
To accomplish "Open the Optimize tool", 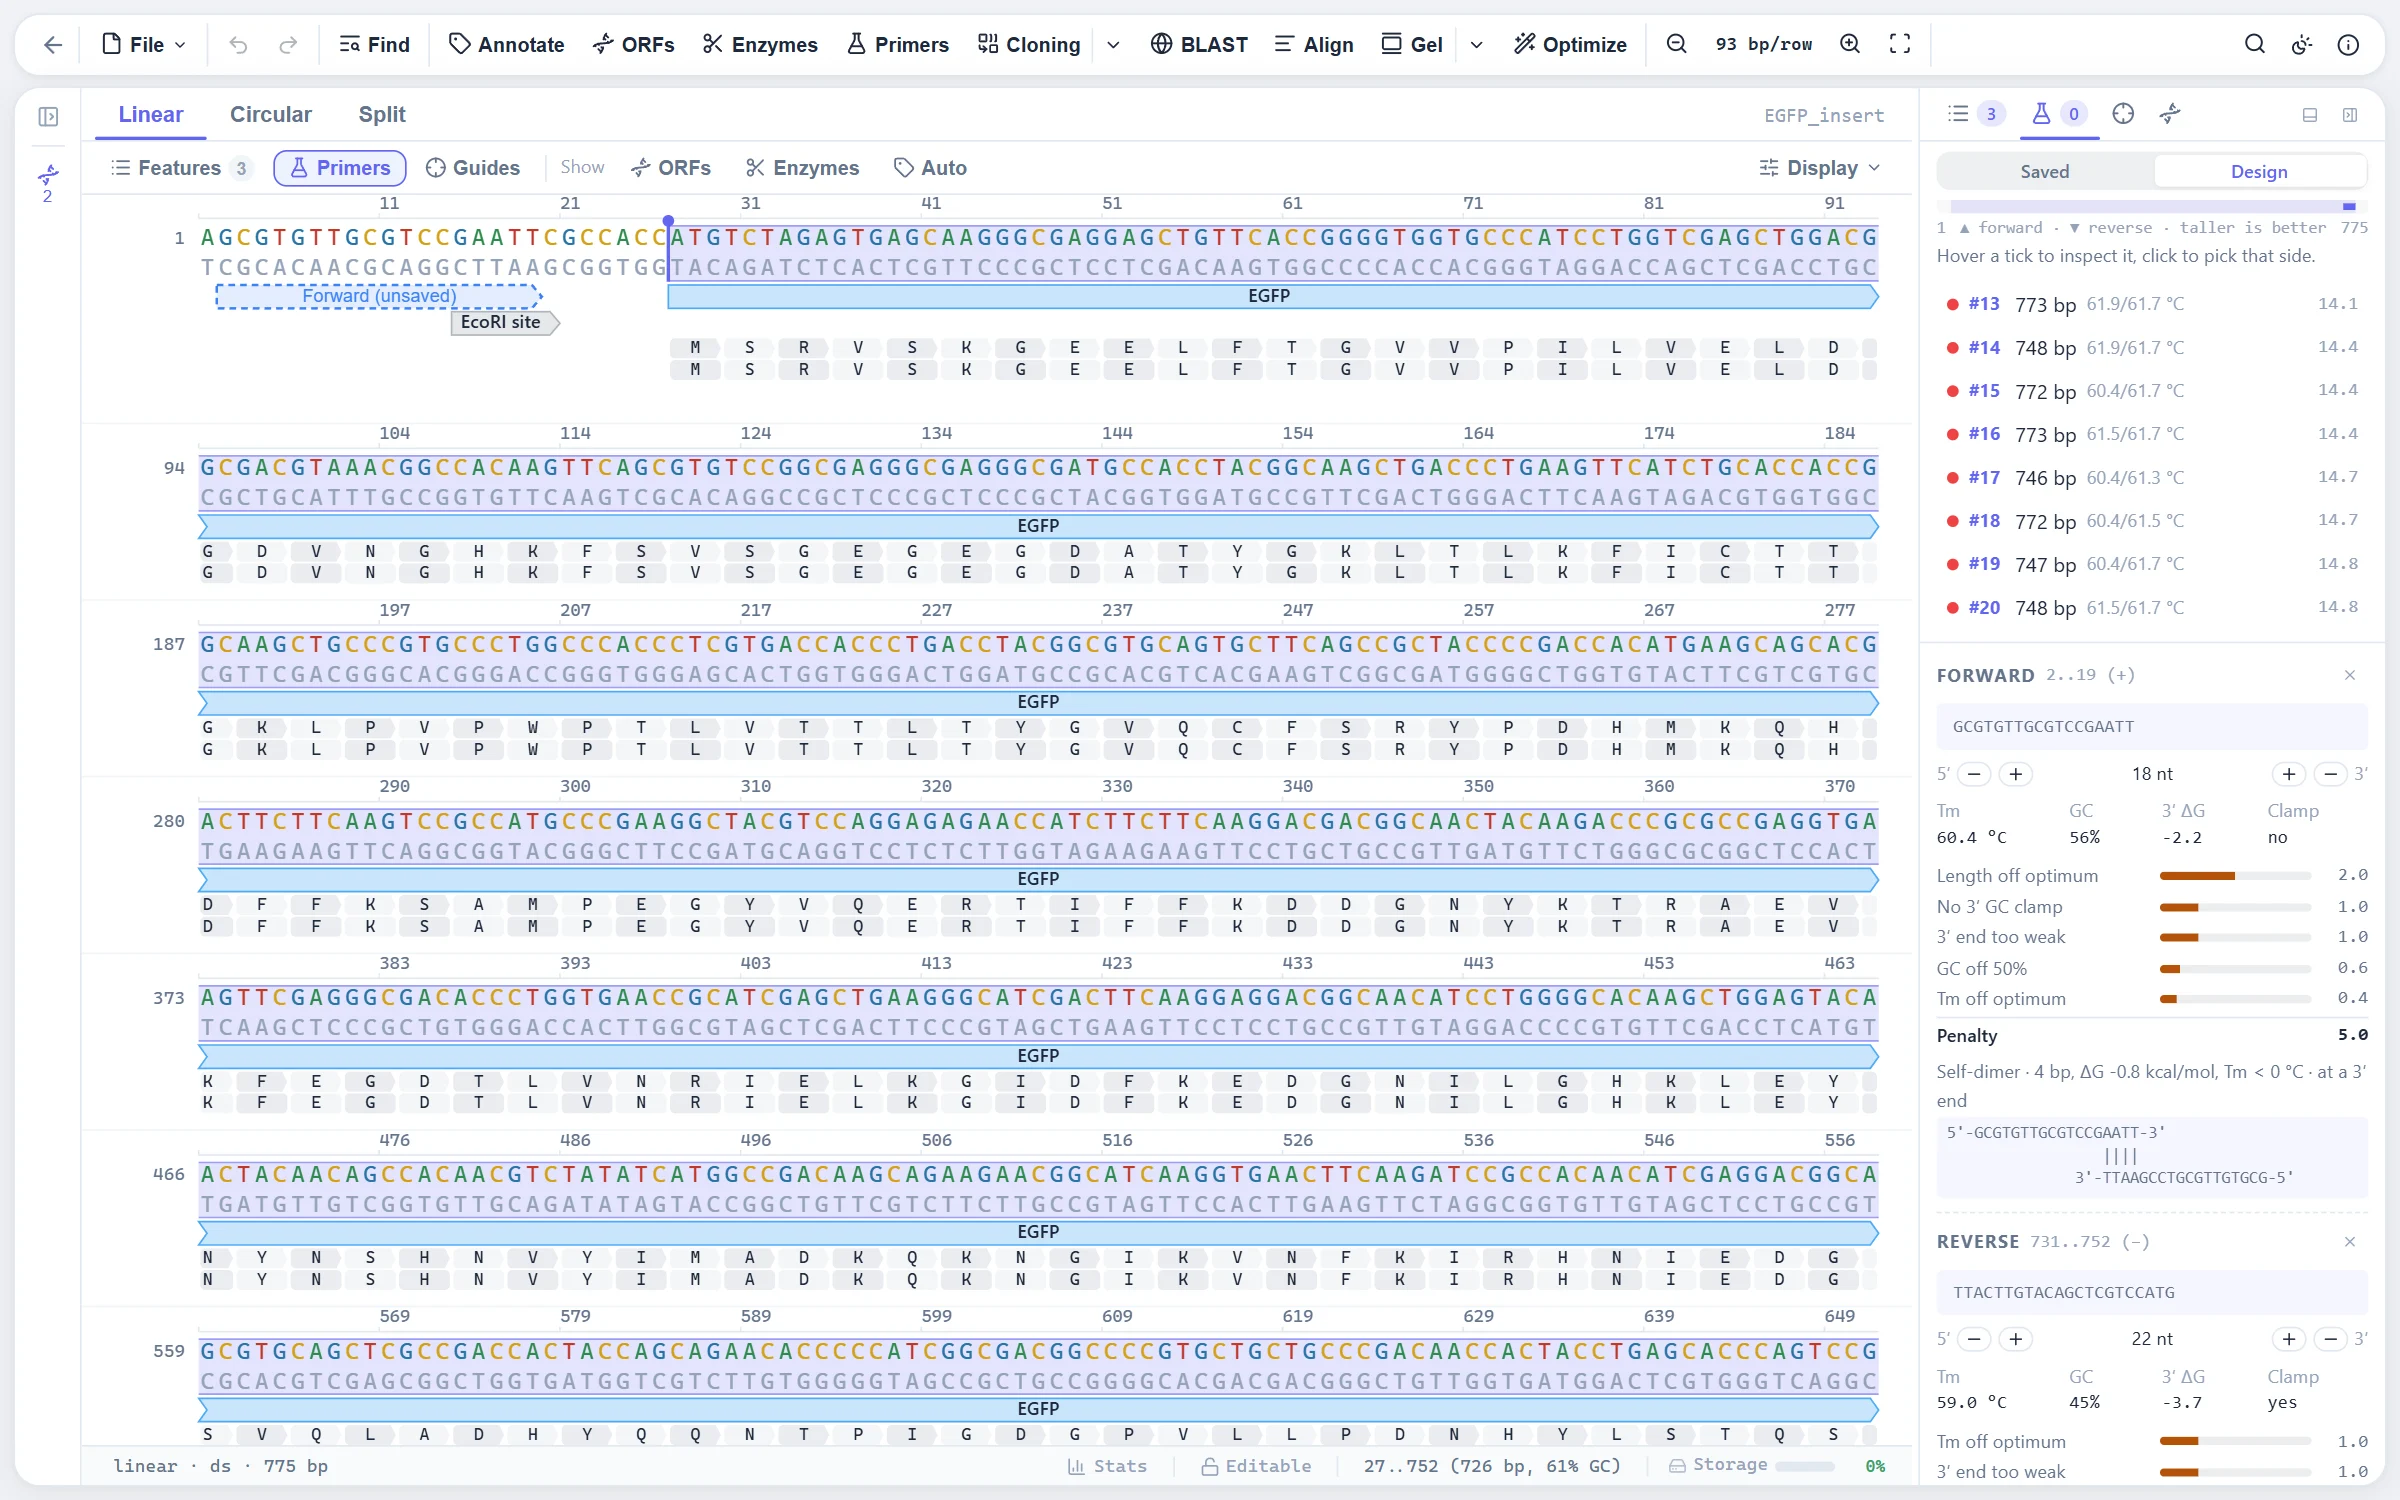I will (x=1571, y=44).
